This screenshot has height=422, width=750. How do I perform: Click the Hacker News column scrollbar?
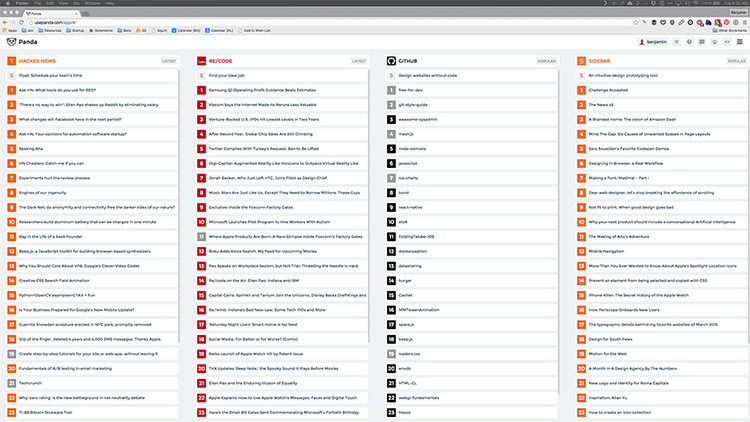coord(179,206)
